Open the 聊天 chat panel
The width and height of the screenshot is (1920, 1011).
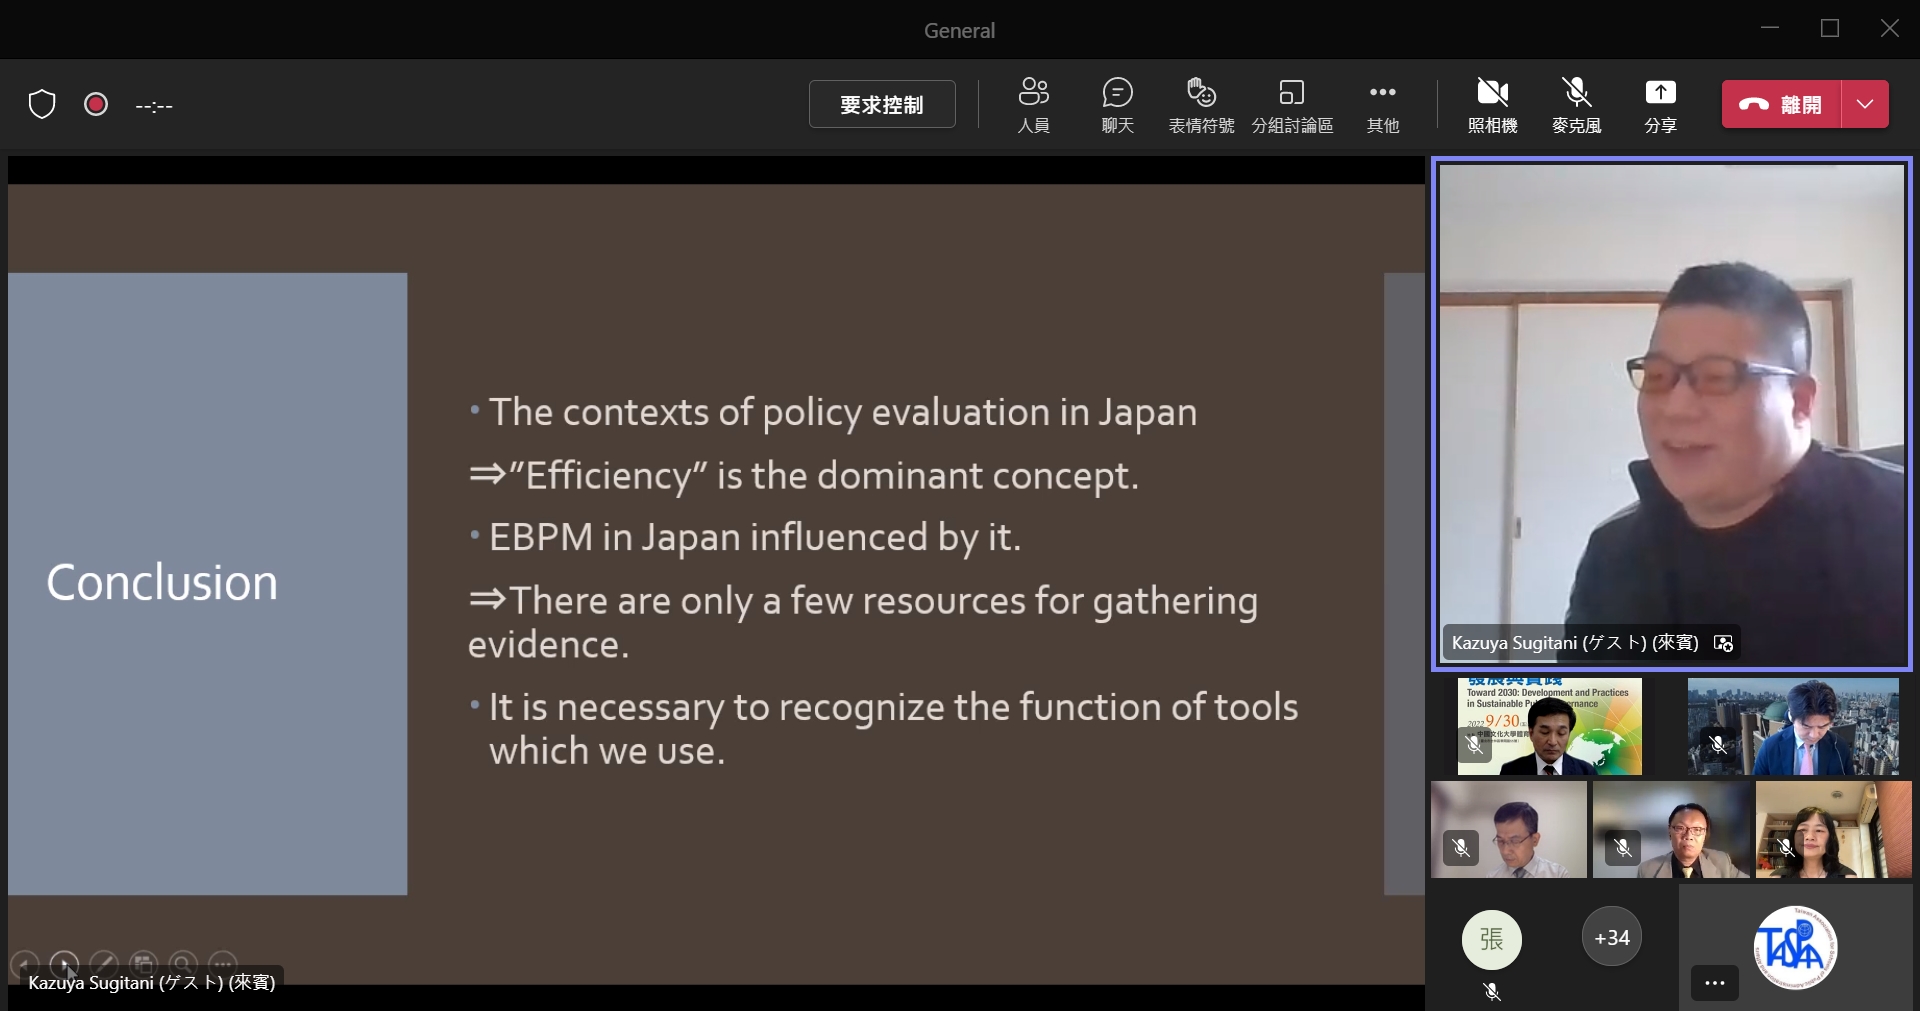click(x=1117, y=105)
